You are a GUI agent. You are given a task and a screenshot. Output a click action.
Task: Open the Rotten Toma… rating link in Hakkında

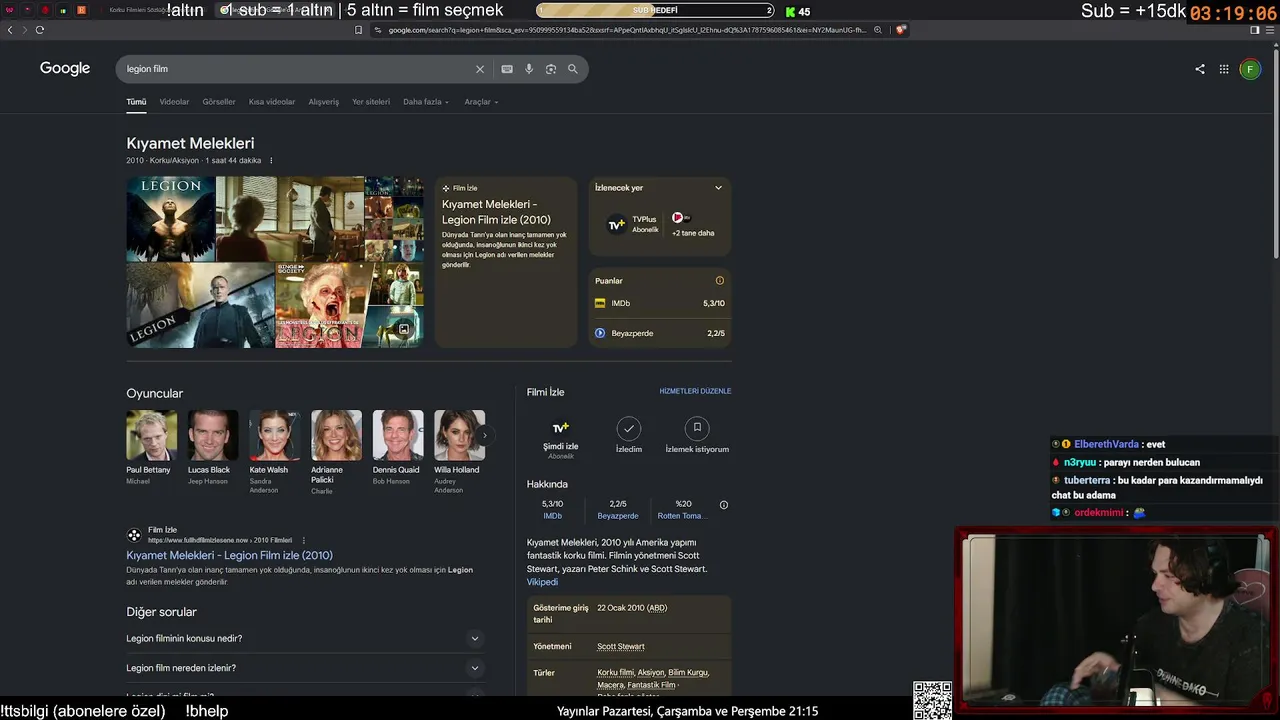coord(683,516)
